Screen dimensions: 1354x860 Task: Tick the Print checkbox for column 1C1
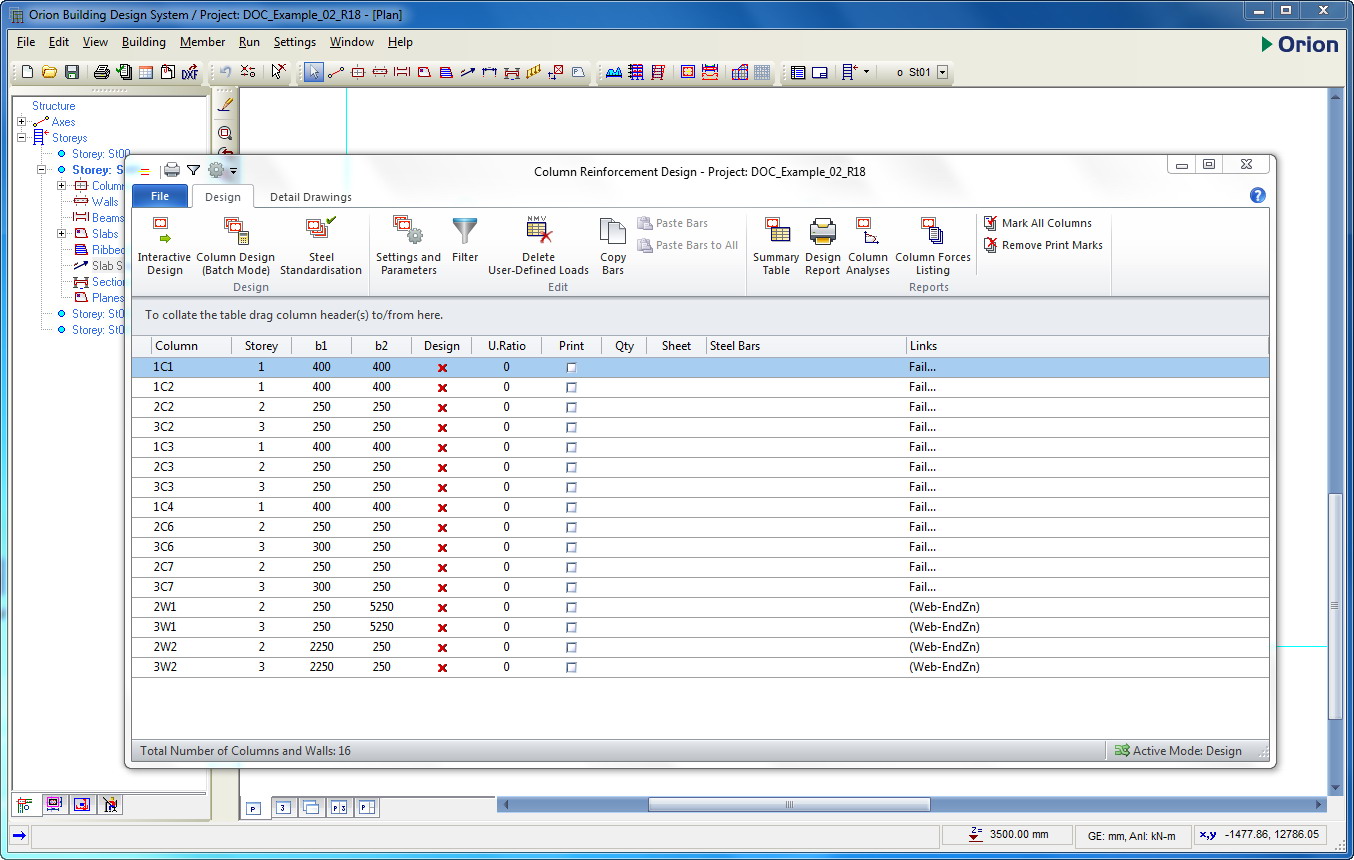pos(571,368)
